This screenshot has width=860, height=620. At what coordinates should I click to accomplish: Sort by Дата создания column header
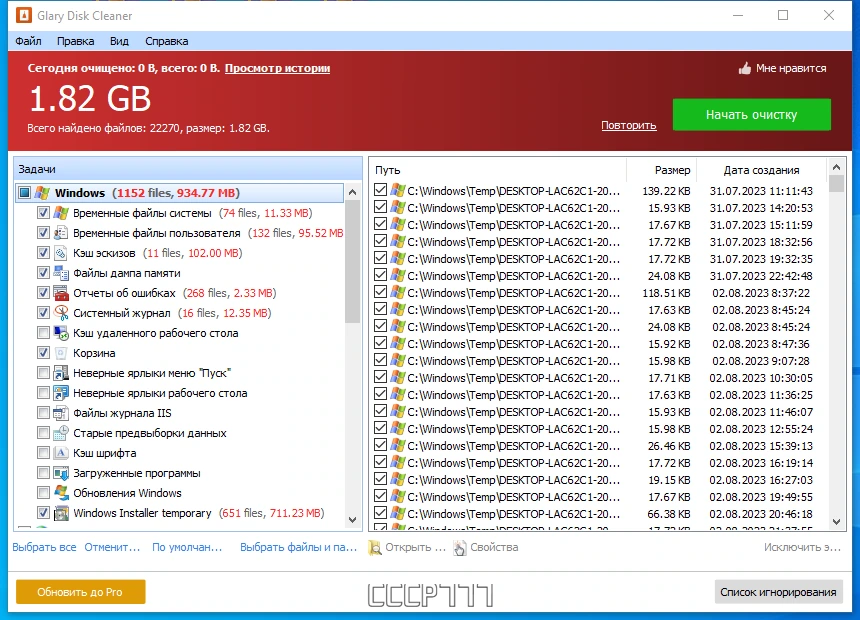tap(761, 170)
